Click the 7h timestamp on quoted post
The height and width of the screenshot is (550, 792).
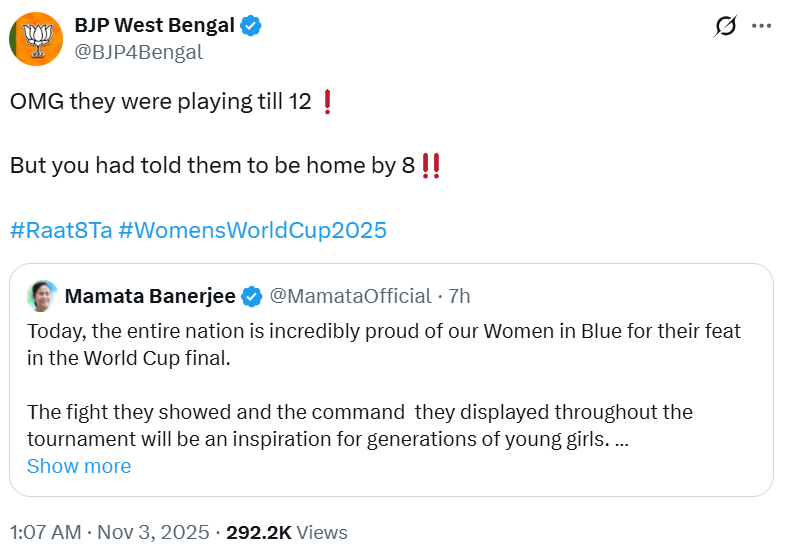click(459, 296)
